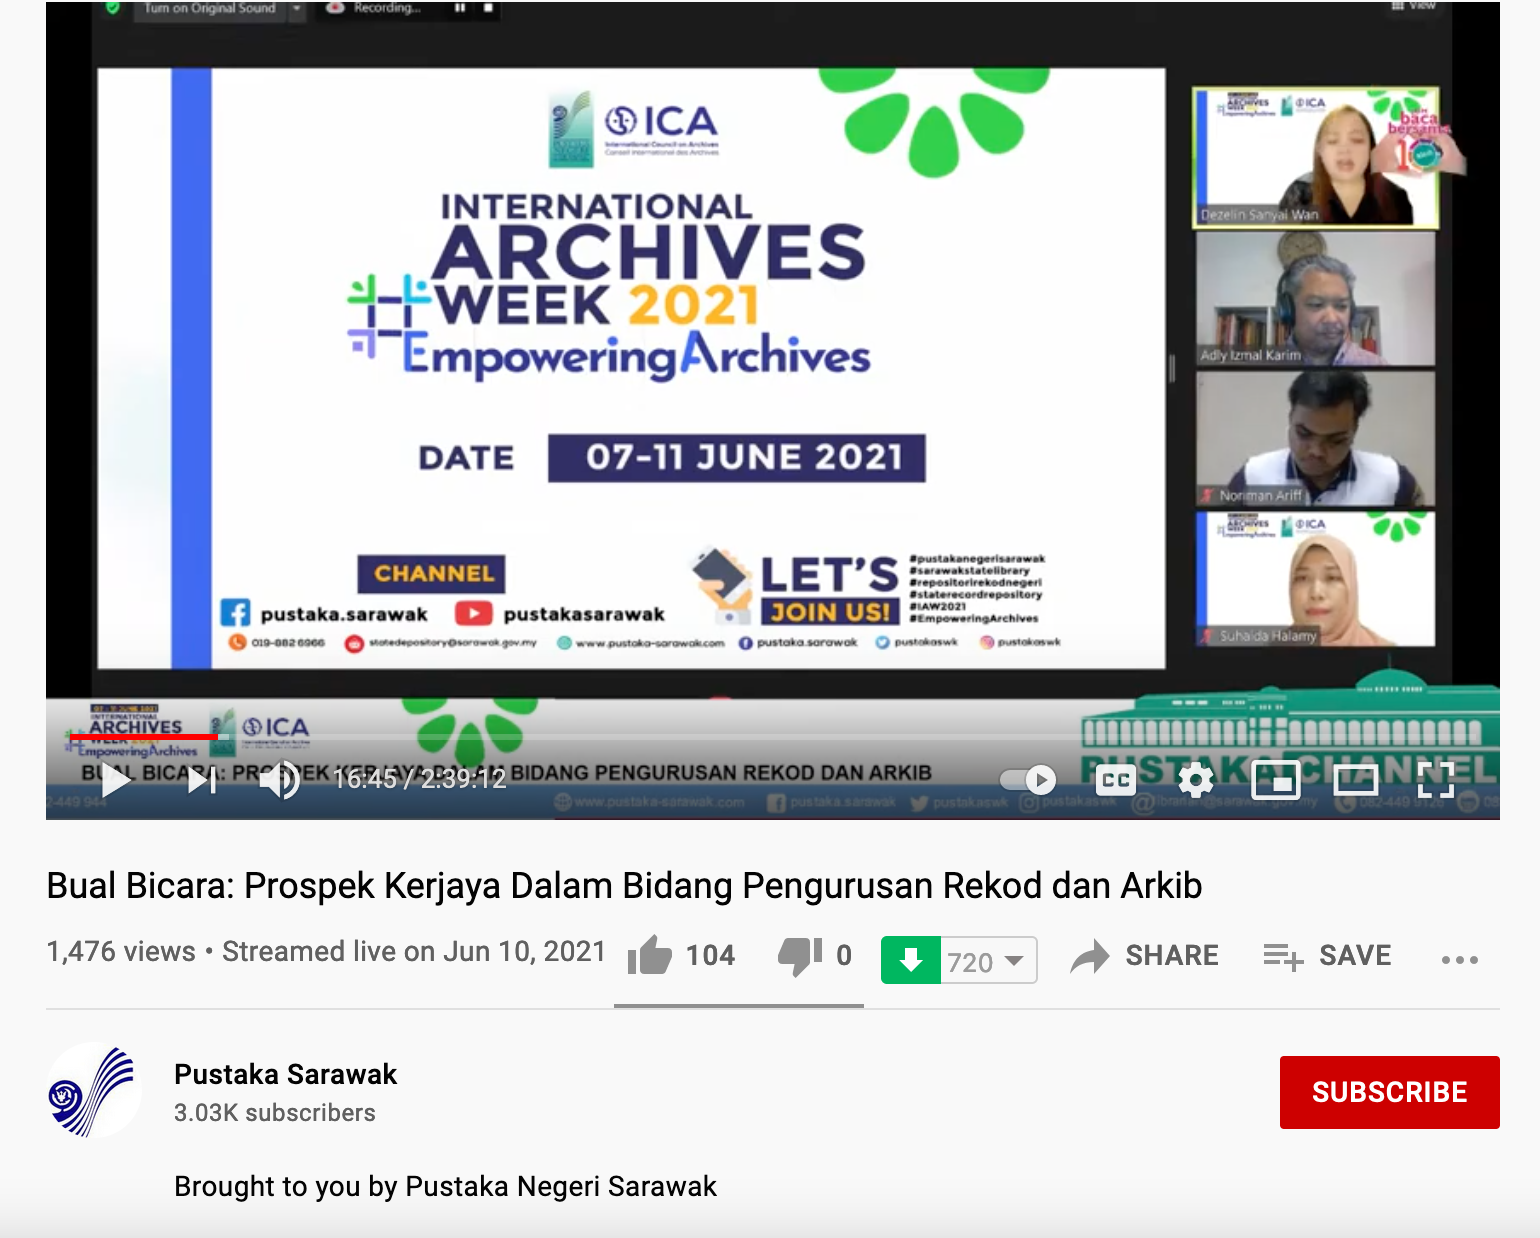Click Suhaida Halamy participant tile

coord(1316,579)
